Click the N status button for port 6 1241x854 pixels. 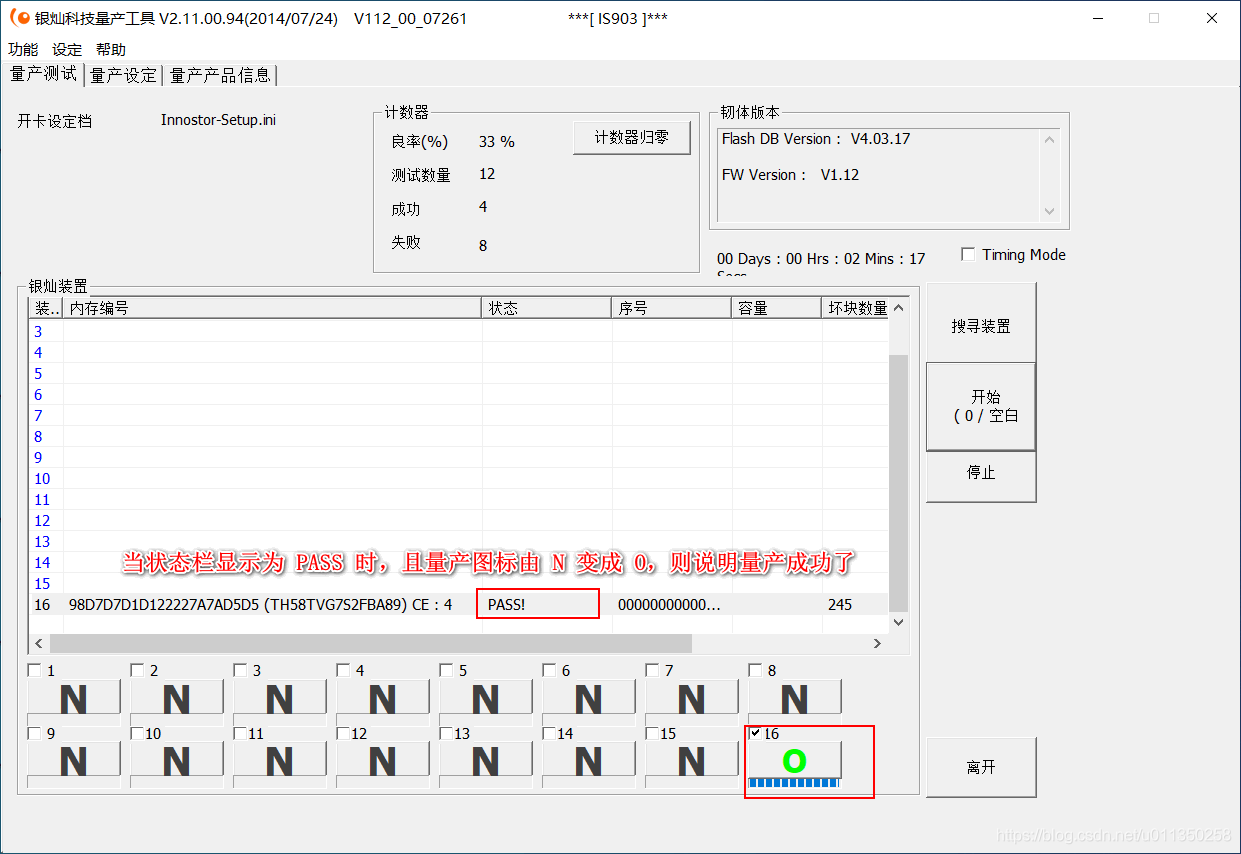click(x=588, y=698)
